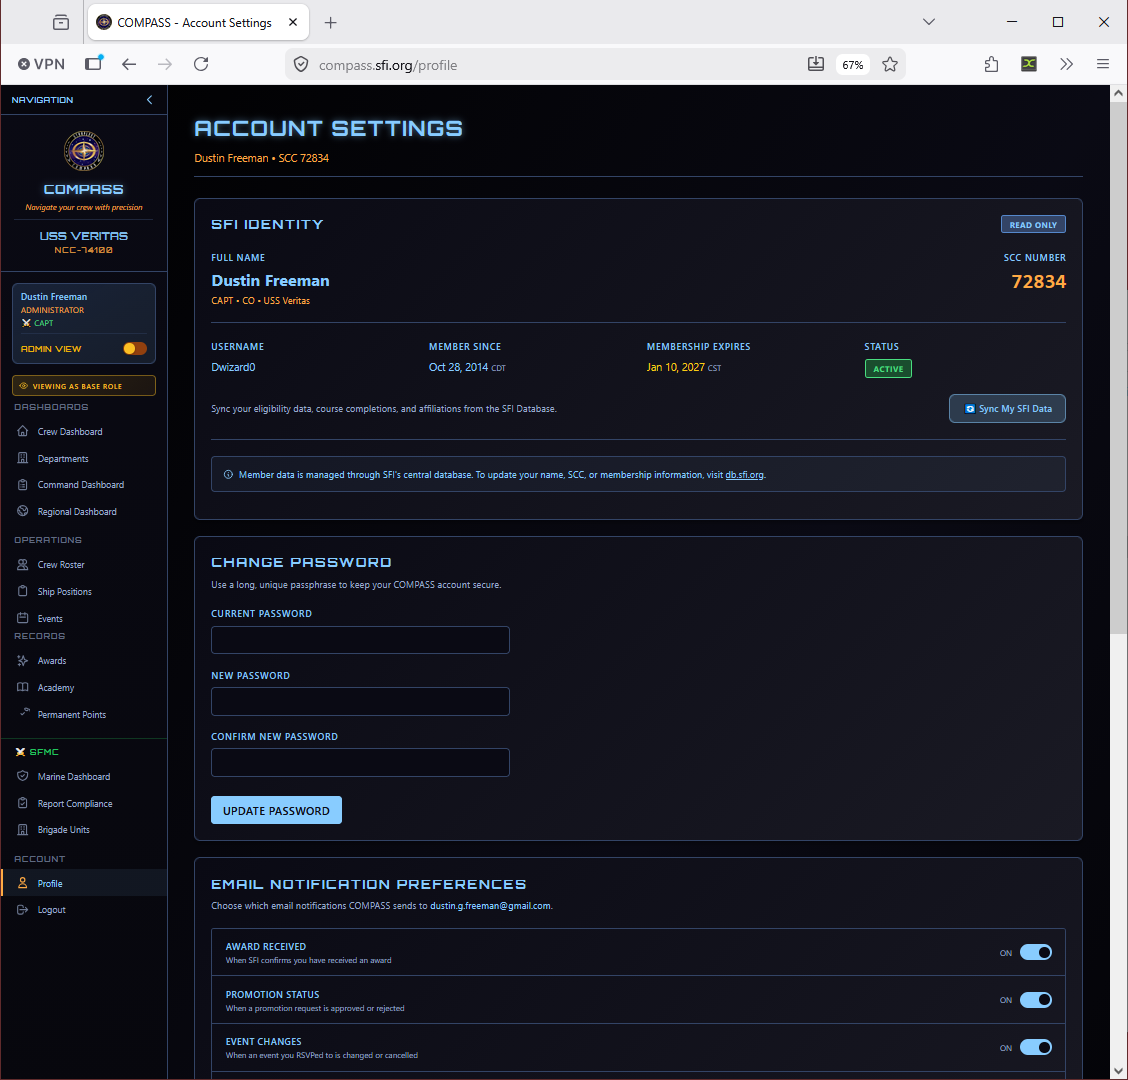Click the page vertical scrollbar thumb
The width and height of the screenshot is (1128, 1080).
pyautogui.click(x=1118, y=368)
